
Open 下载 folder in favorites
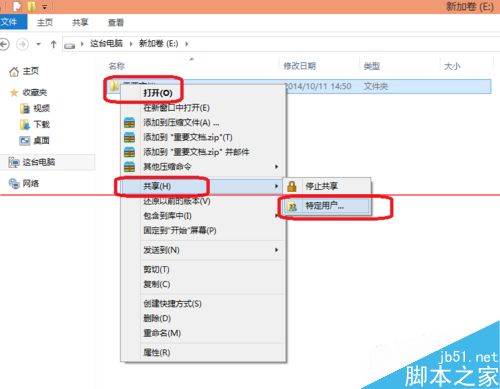click(x=42, y=124)
